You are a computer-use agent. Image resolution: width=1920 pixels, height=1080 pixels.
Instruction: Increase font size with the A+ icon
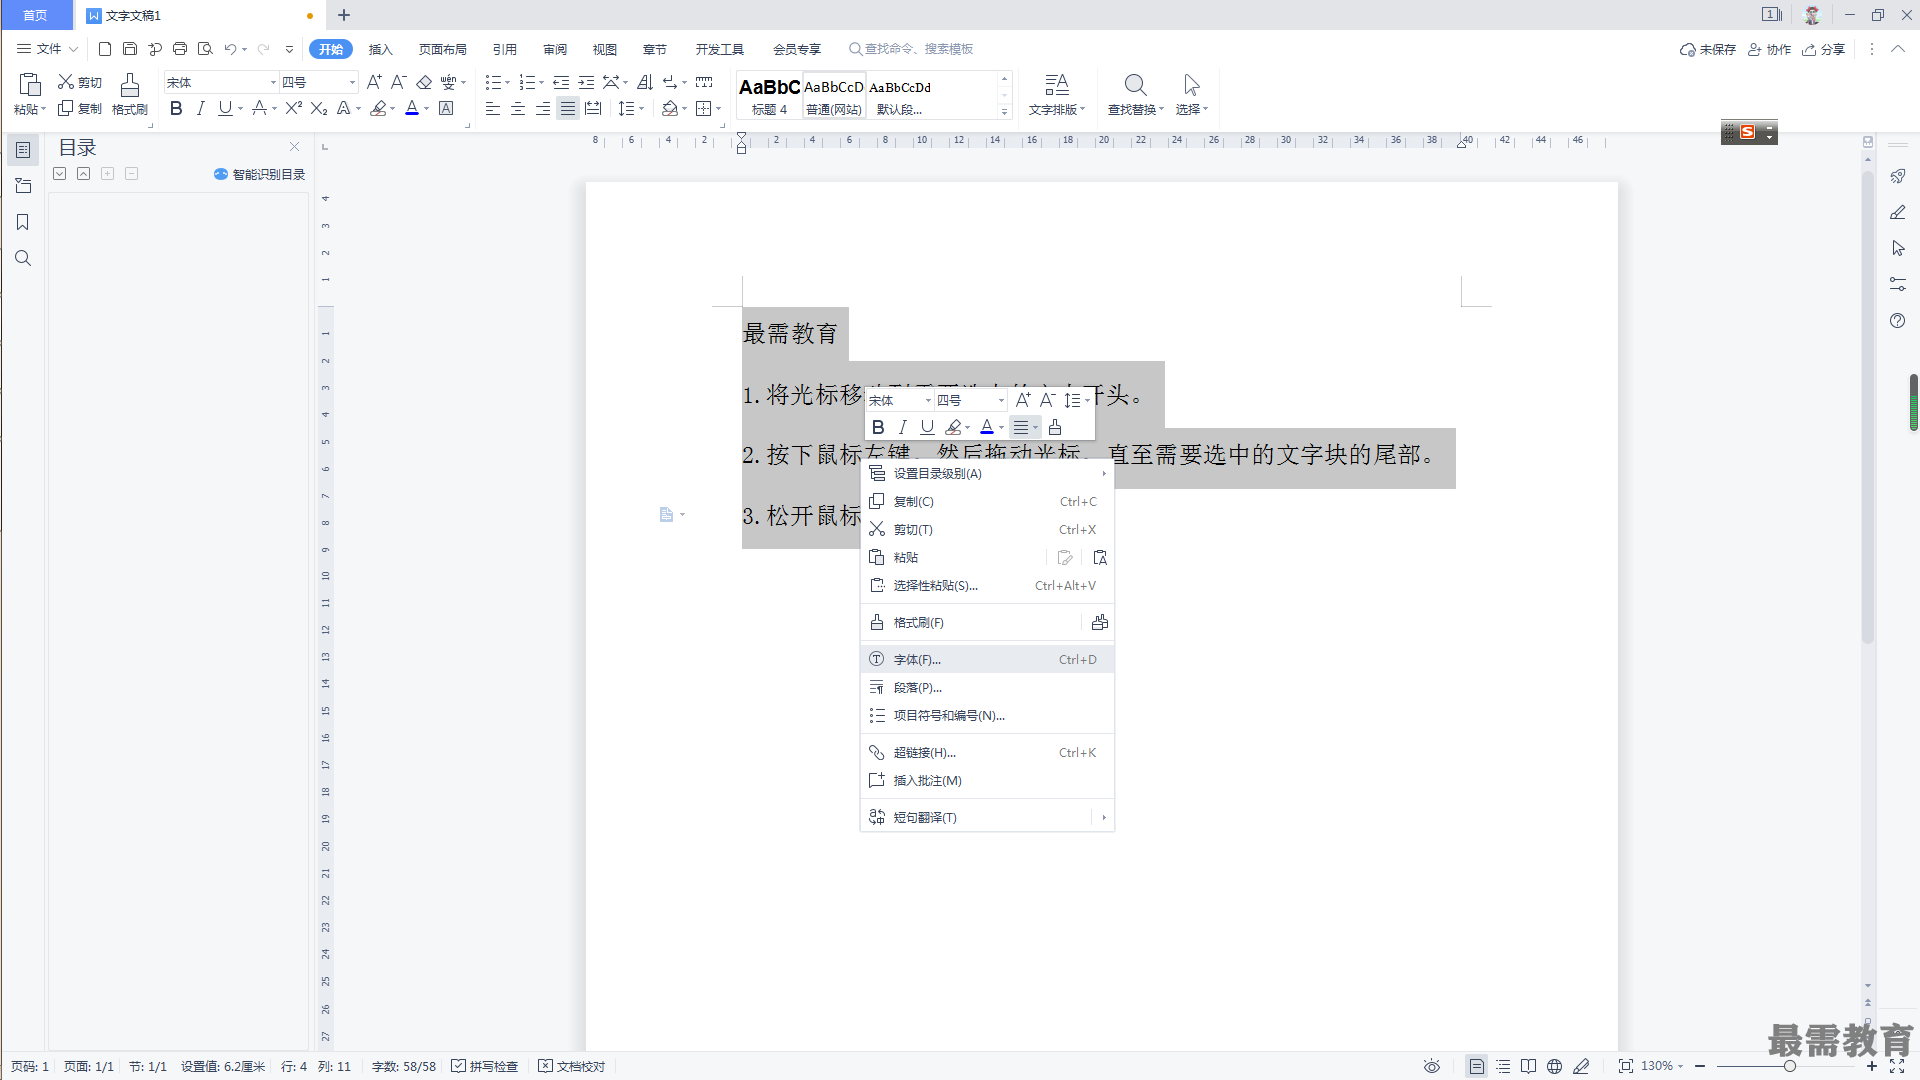click(x=374, y=82)
